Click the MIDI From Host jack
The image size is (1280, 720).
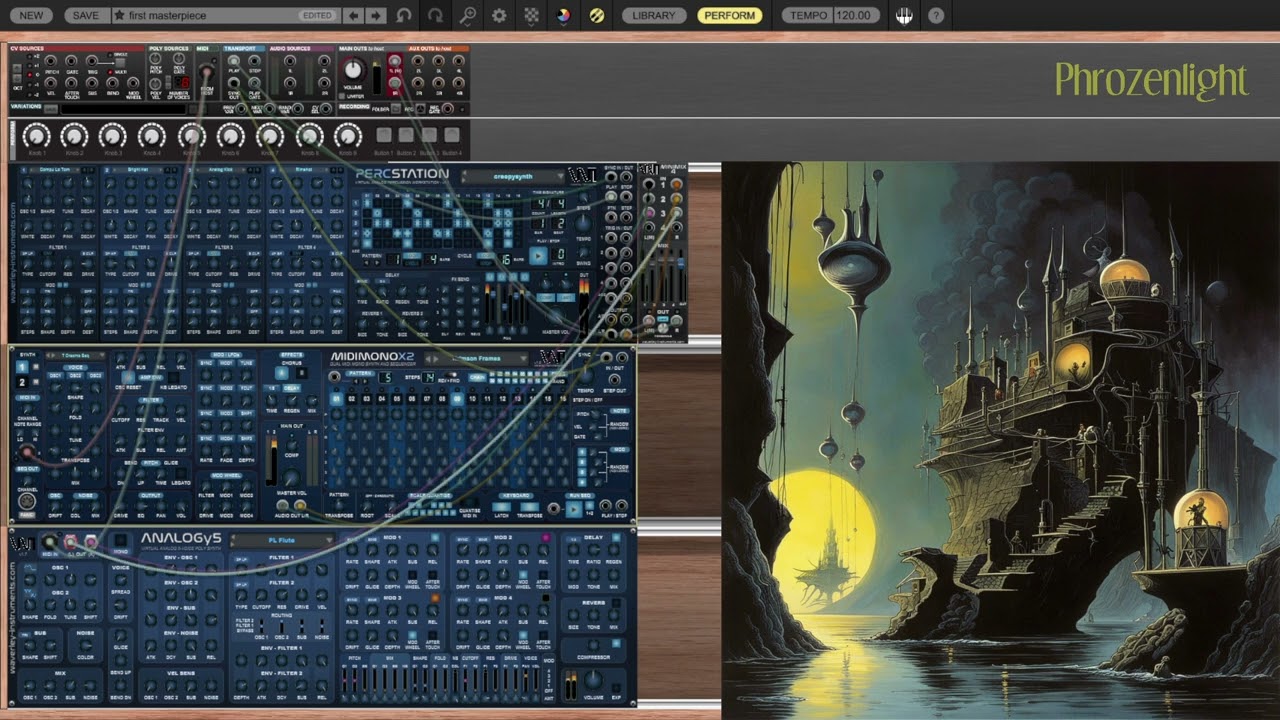click(x=207, y=70)
